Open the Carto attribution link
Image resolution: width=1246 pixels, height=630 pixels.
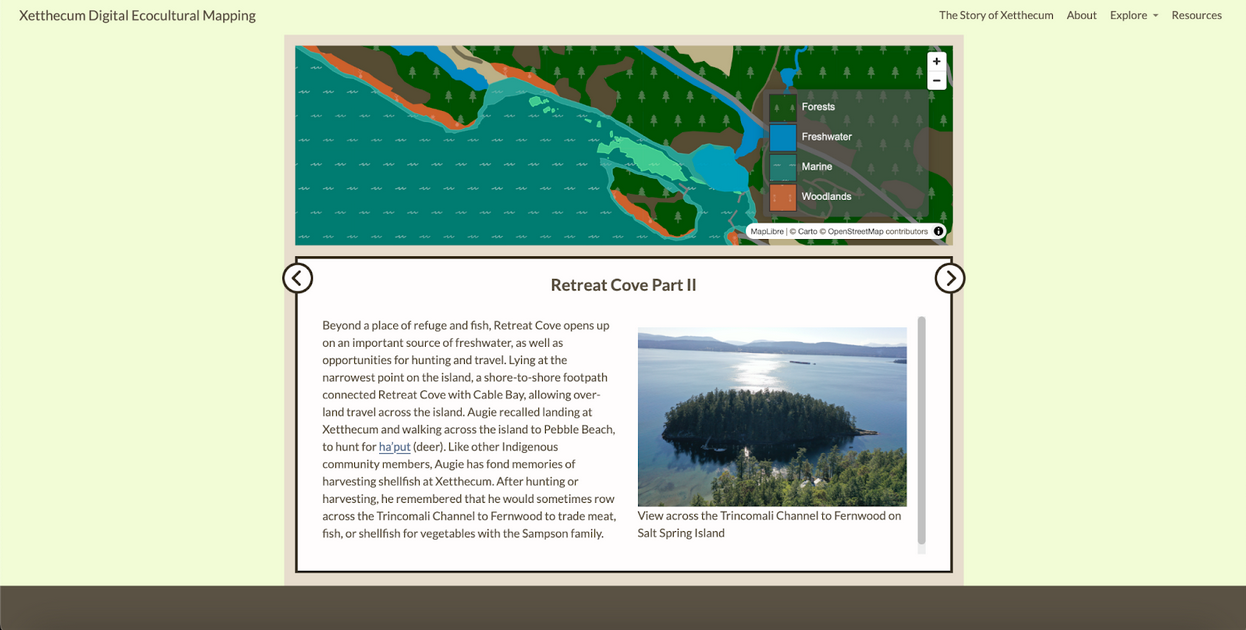point(806,232)
